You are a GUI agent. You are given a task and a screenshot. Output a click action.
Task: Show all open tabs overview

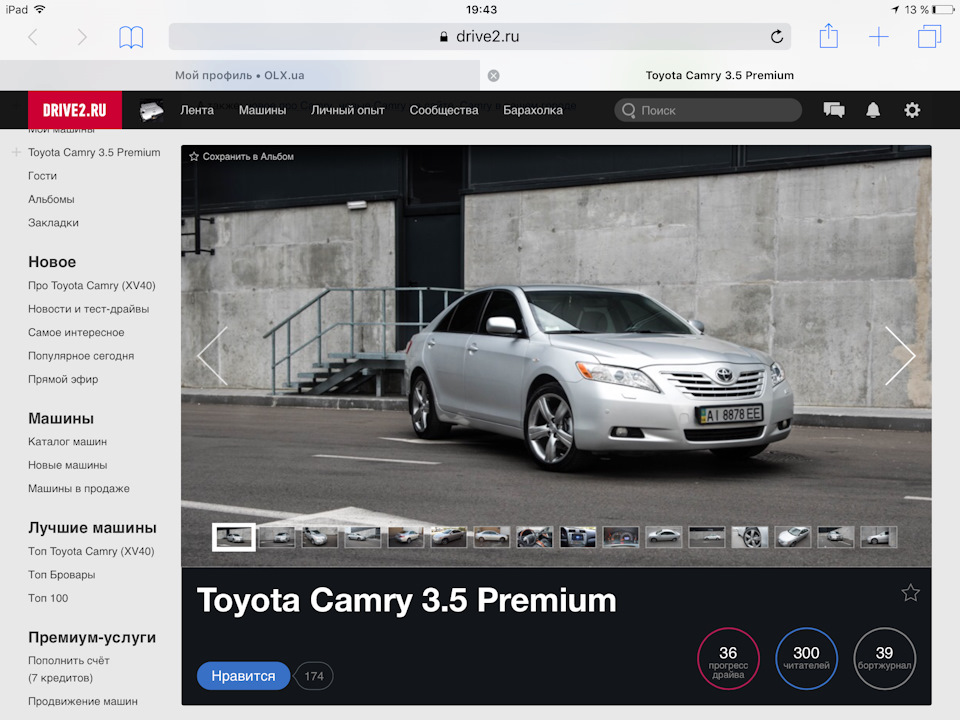[x=929, y=36]
